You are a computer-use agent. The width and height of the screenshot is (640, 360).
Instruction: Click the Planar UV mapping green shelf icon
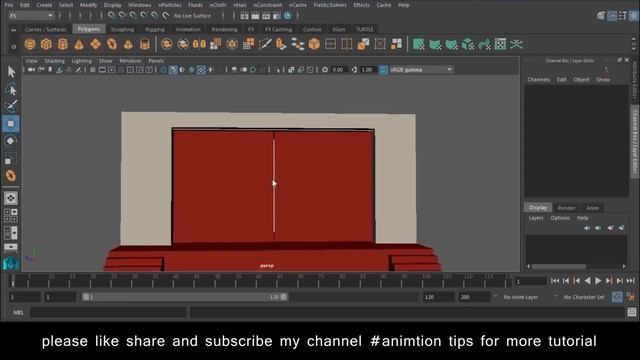pyautogui.click(x=418, y=44)
